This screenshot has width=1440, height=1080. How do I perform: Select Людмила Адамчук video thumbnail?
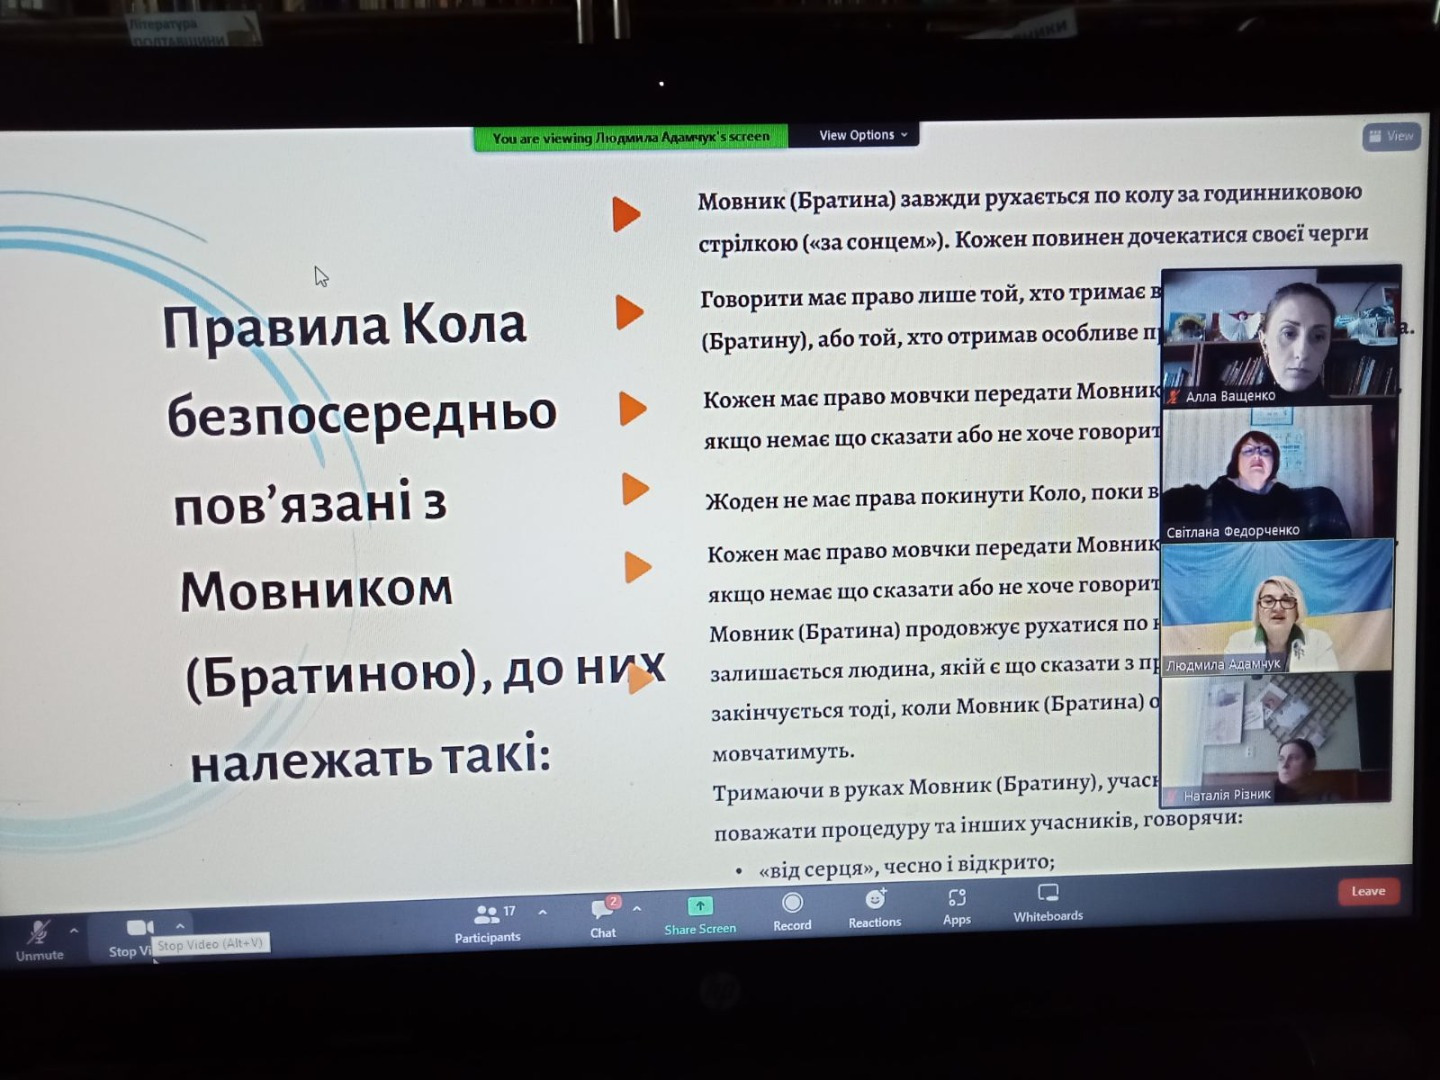pos(1277,605)
